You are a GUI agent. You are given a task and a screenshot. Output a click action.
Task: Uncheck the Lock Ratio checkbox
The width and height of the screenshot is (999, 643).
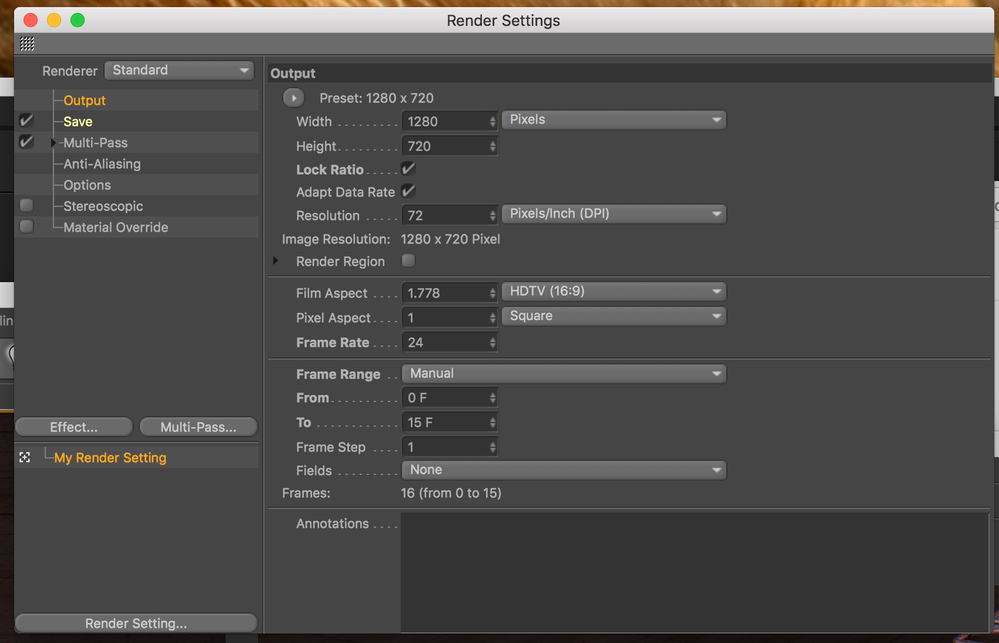point(408,169)
